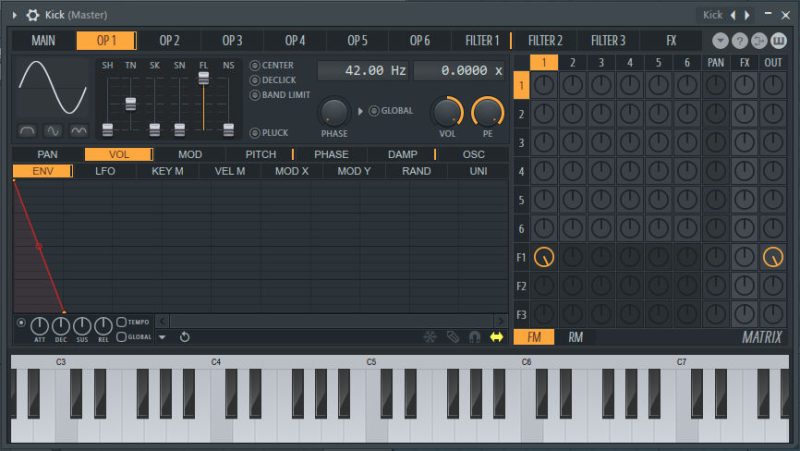800x451 pixels.
Task: Toggle the GLOBAL phase option
Action: pos(391,111)
